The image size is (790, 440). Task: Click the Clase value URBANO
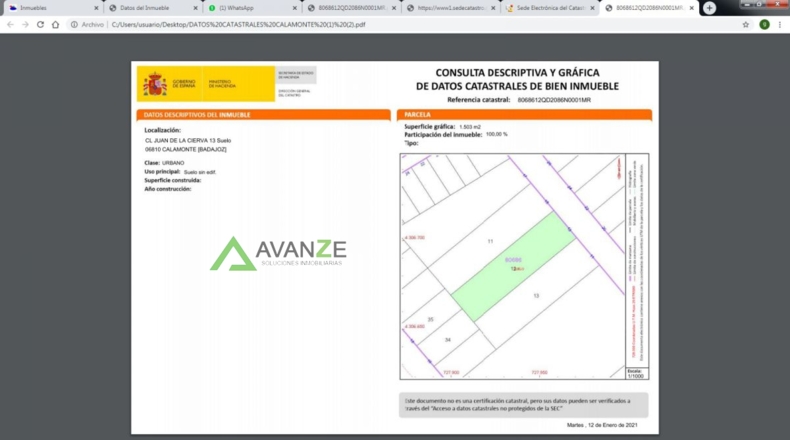(173, 163)
